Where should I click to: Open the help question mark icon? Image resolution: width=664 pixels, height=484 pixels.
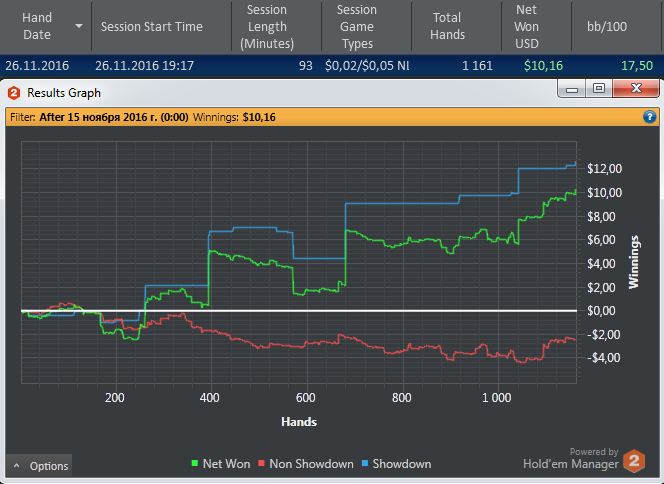click(x=649, y=116)
